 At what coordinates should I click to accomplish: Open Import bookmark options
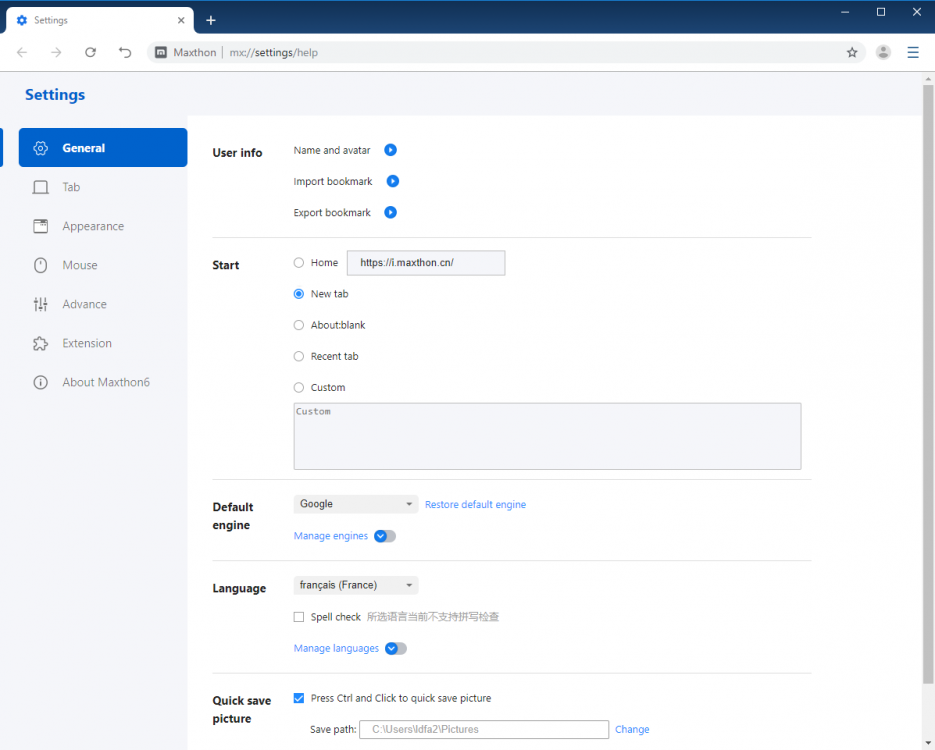point(392,181)
